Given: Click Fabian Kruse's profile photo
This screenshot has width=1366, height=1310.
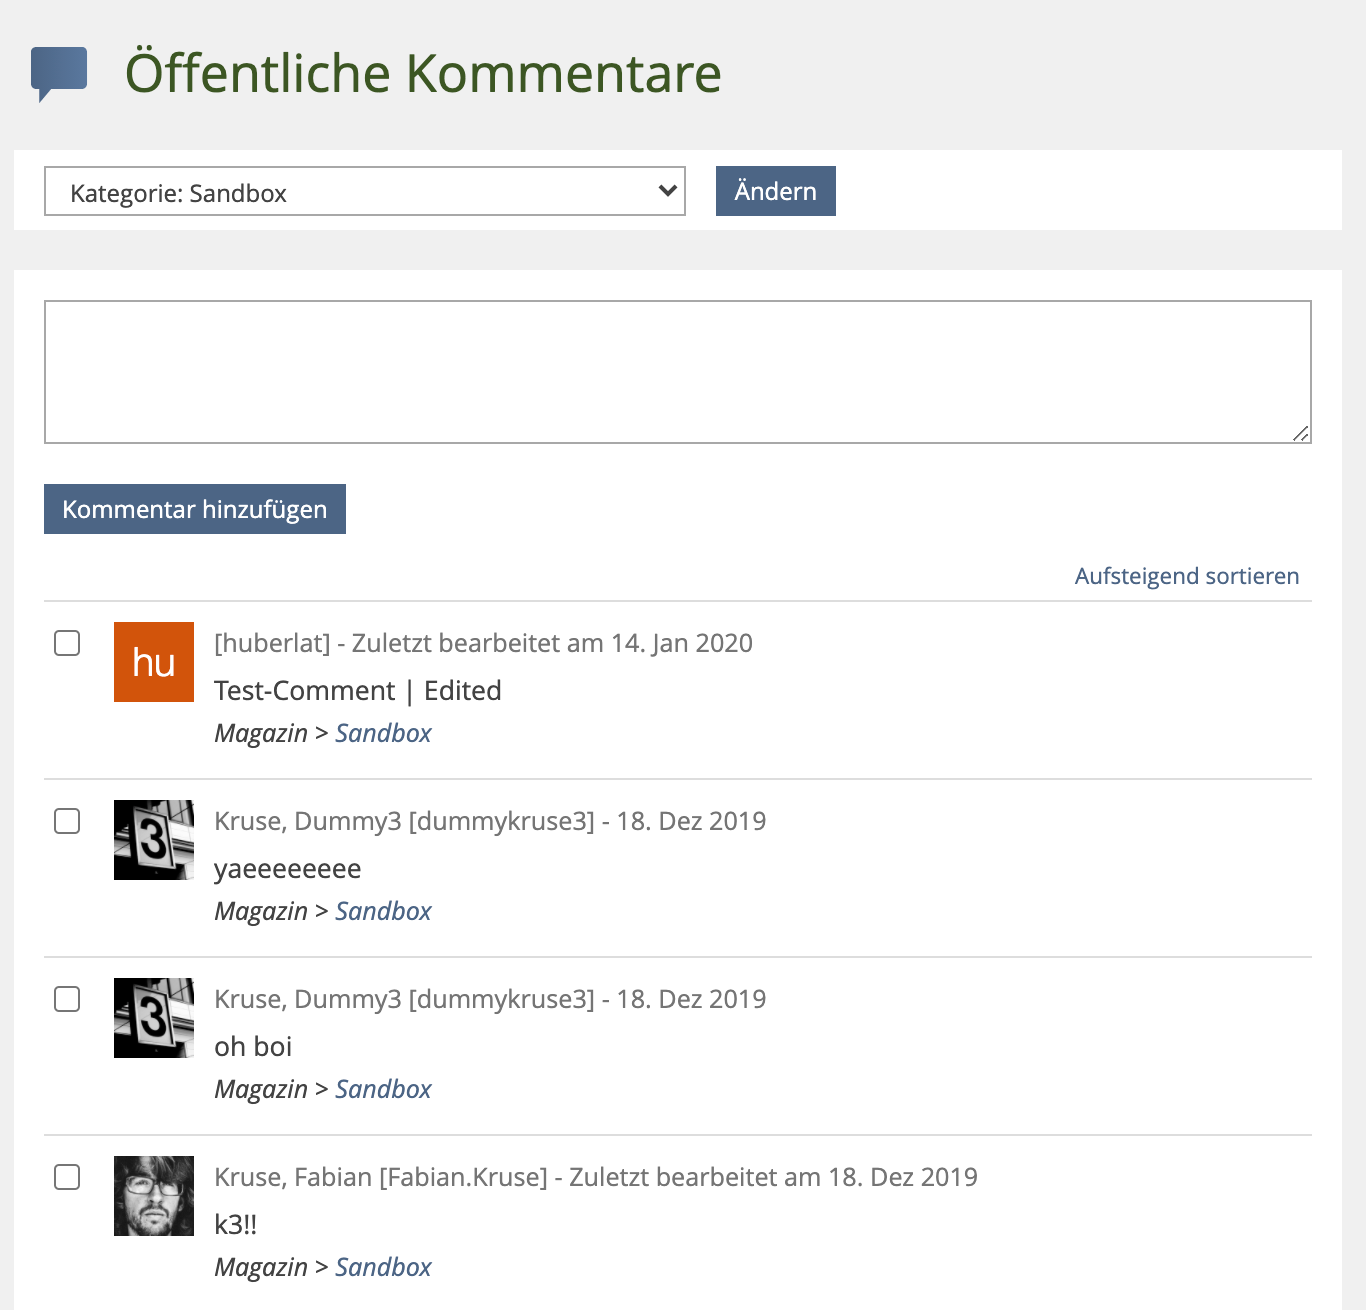Looking at the screenshot, I should tap(154, 1196).
